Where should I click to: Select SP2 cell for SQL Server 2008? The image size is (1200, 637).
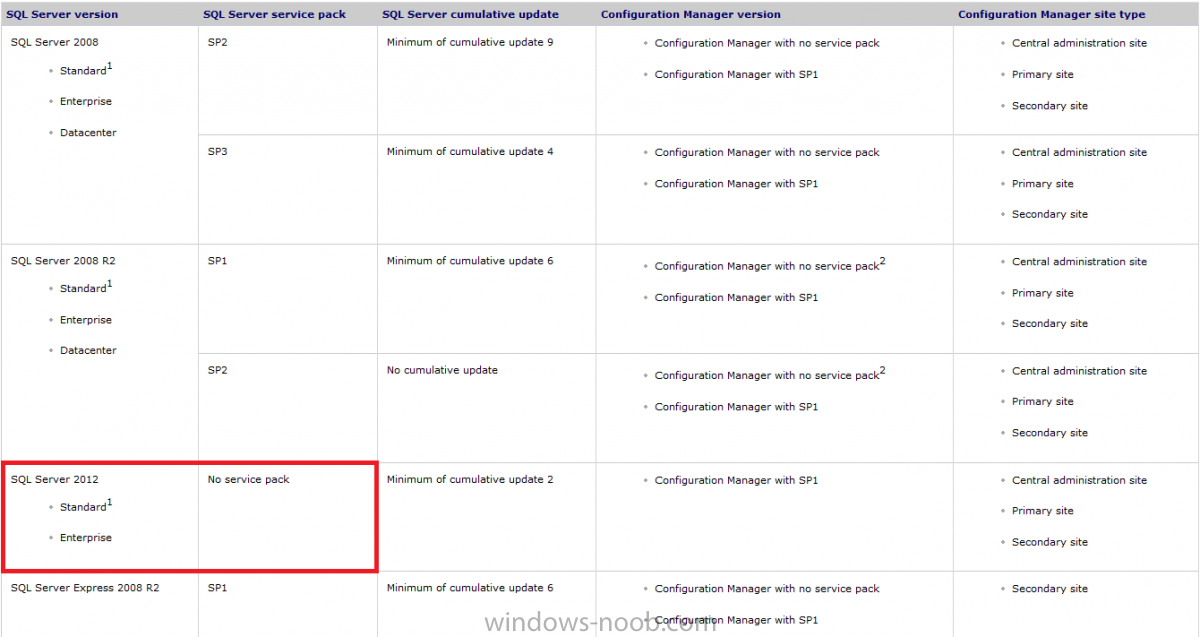point(218,42)
